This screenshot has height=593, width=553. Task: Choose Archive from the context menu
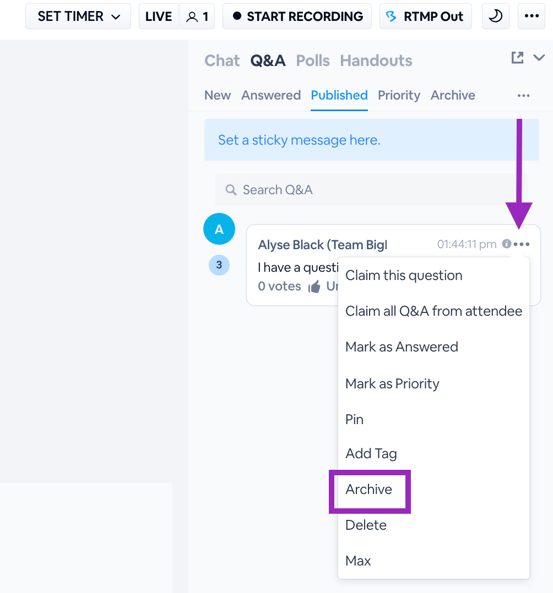point(369,489)
